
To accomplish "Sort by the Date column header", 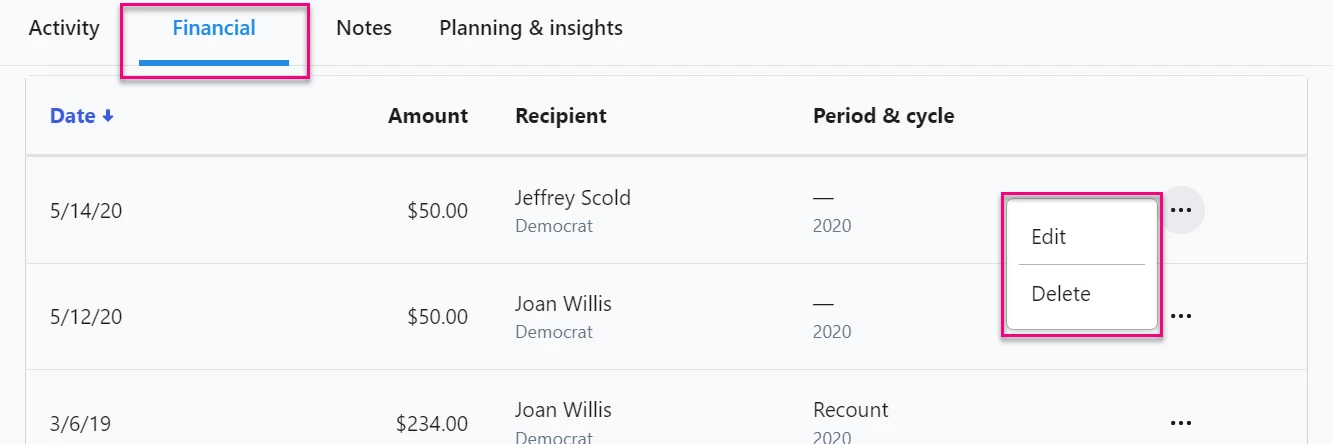I will (73, 116).
